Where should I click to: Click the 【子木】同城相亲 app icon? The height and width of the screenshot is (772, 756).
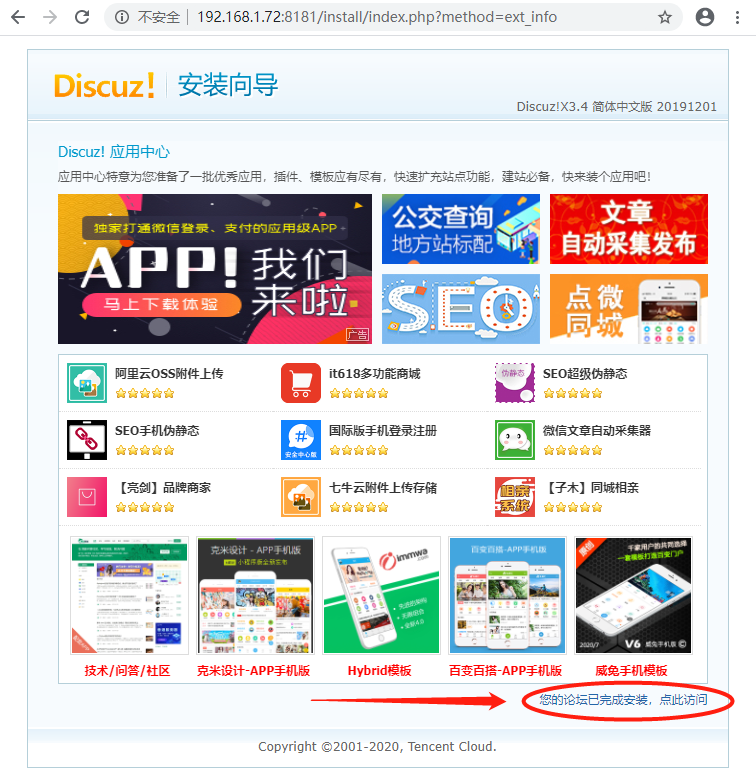coord(515,497)
